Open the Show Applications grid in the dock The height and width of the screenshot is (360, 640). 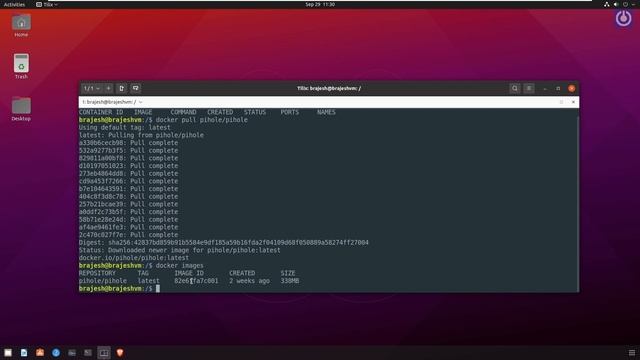tap(632, 353)
